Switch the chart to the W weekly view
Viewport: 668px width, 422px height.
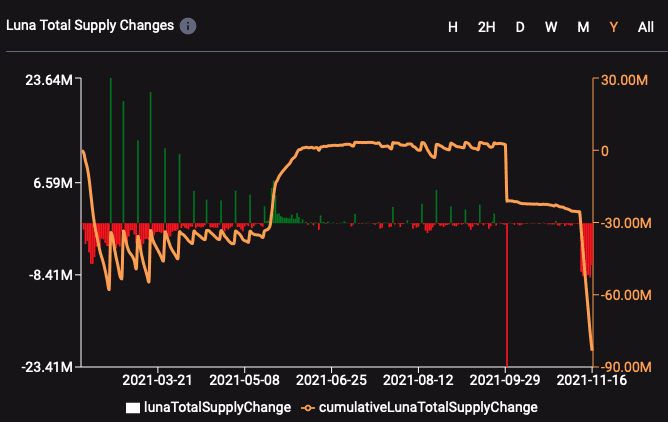[551, 27]
